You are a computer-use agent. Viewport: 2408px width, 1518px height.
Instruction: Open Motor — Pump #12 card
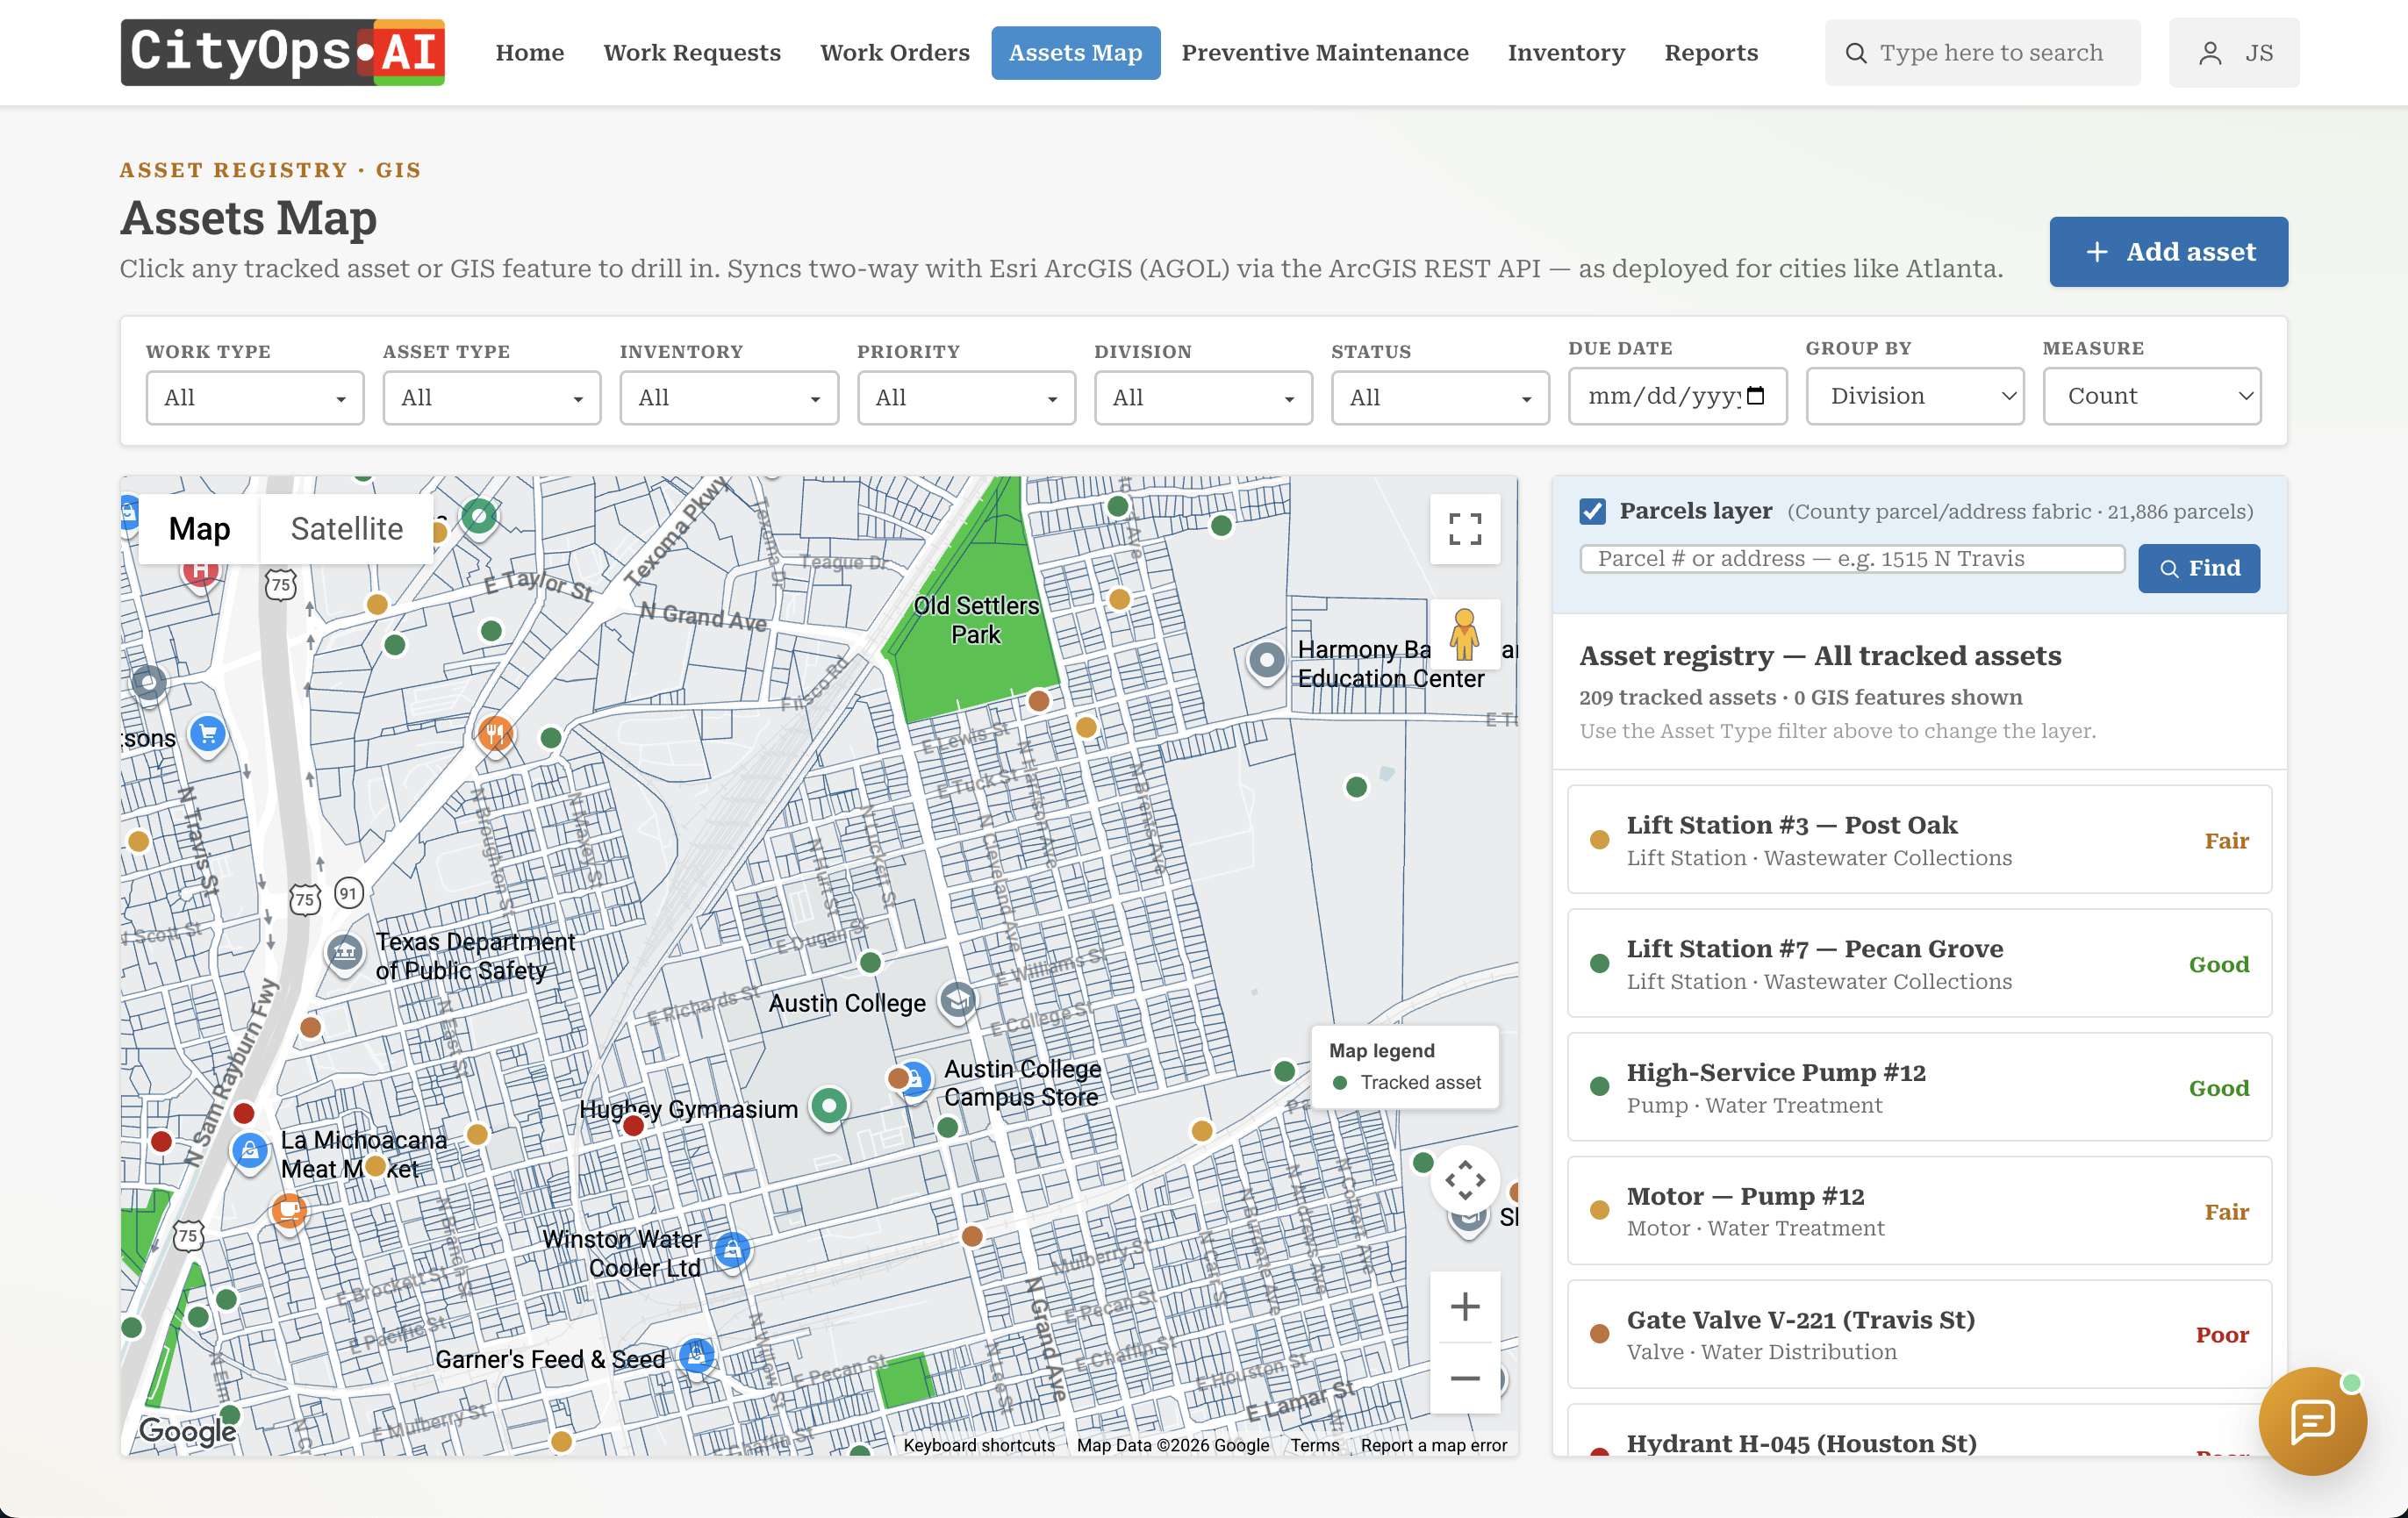coord(1919,1211)
